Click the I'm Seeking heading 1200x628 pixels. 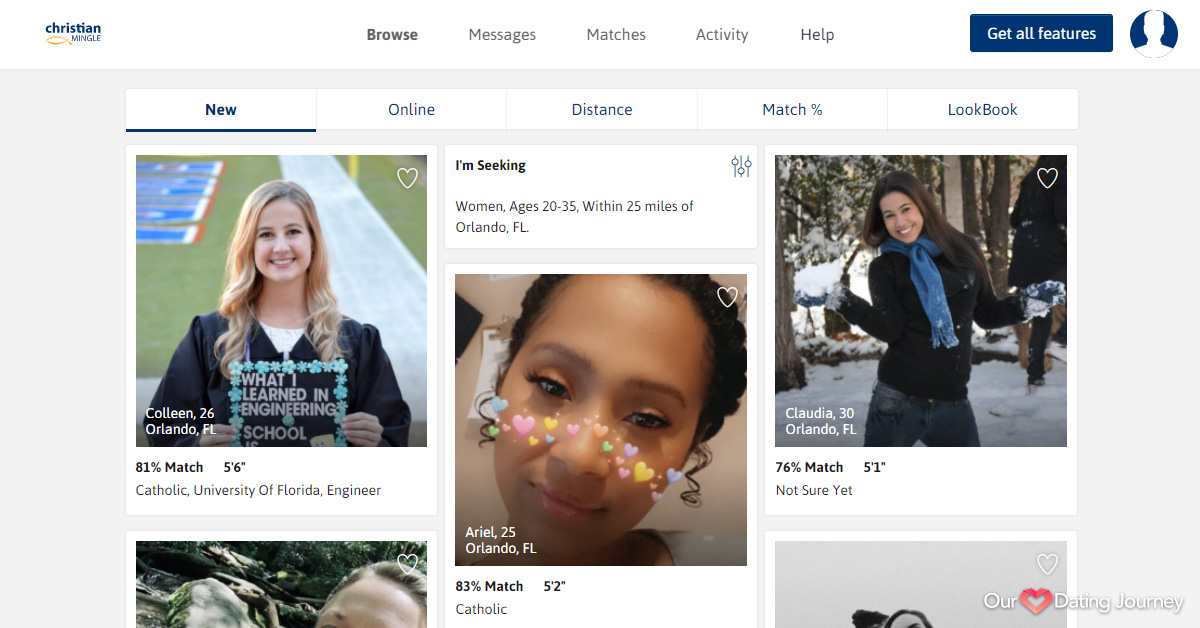coord(490,165)
